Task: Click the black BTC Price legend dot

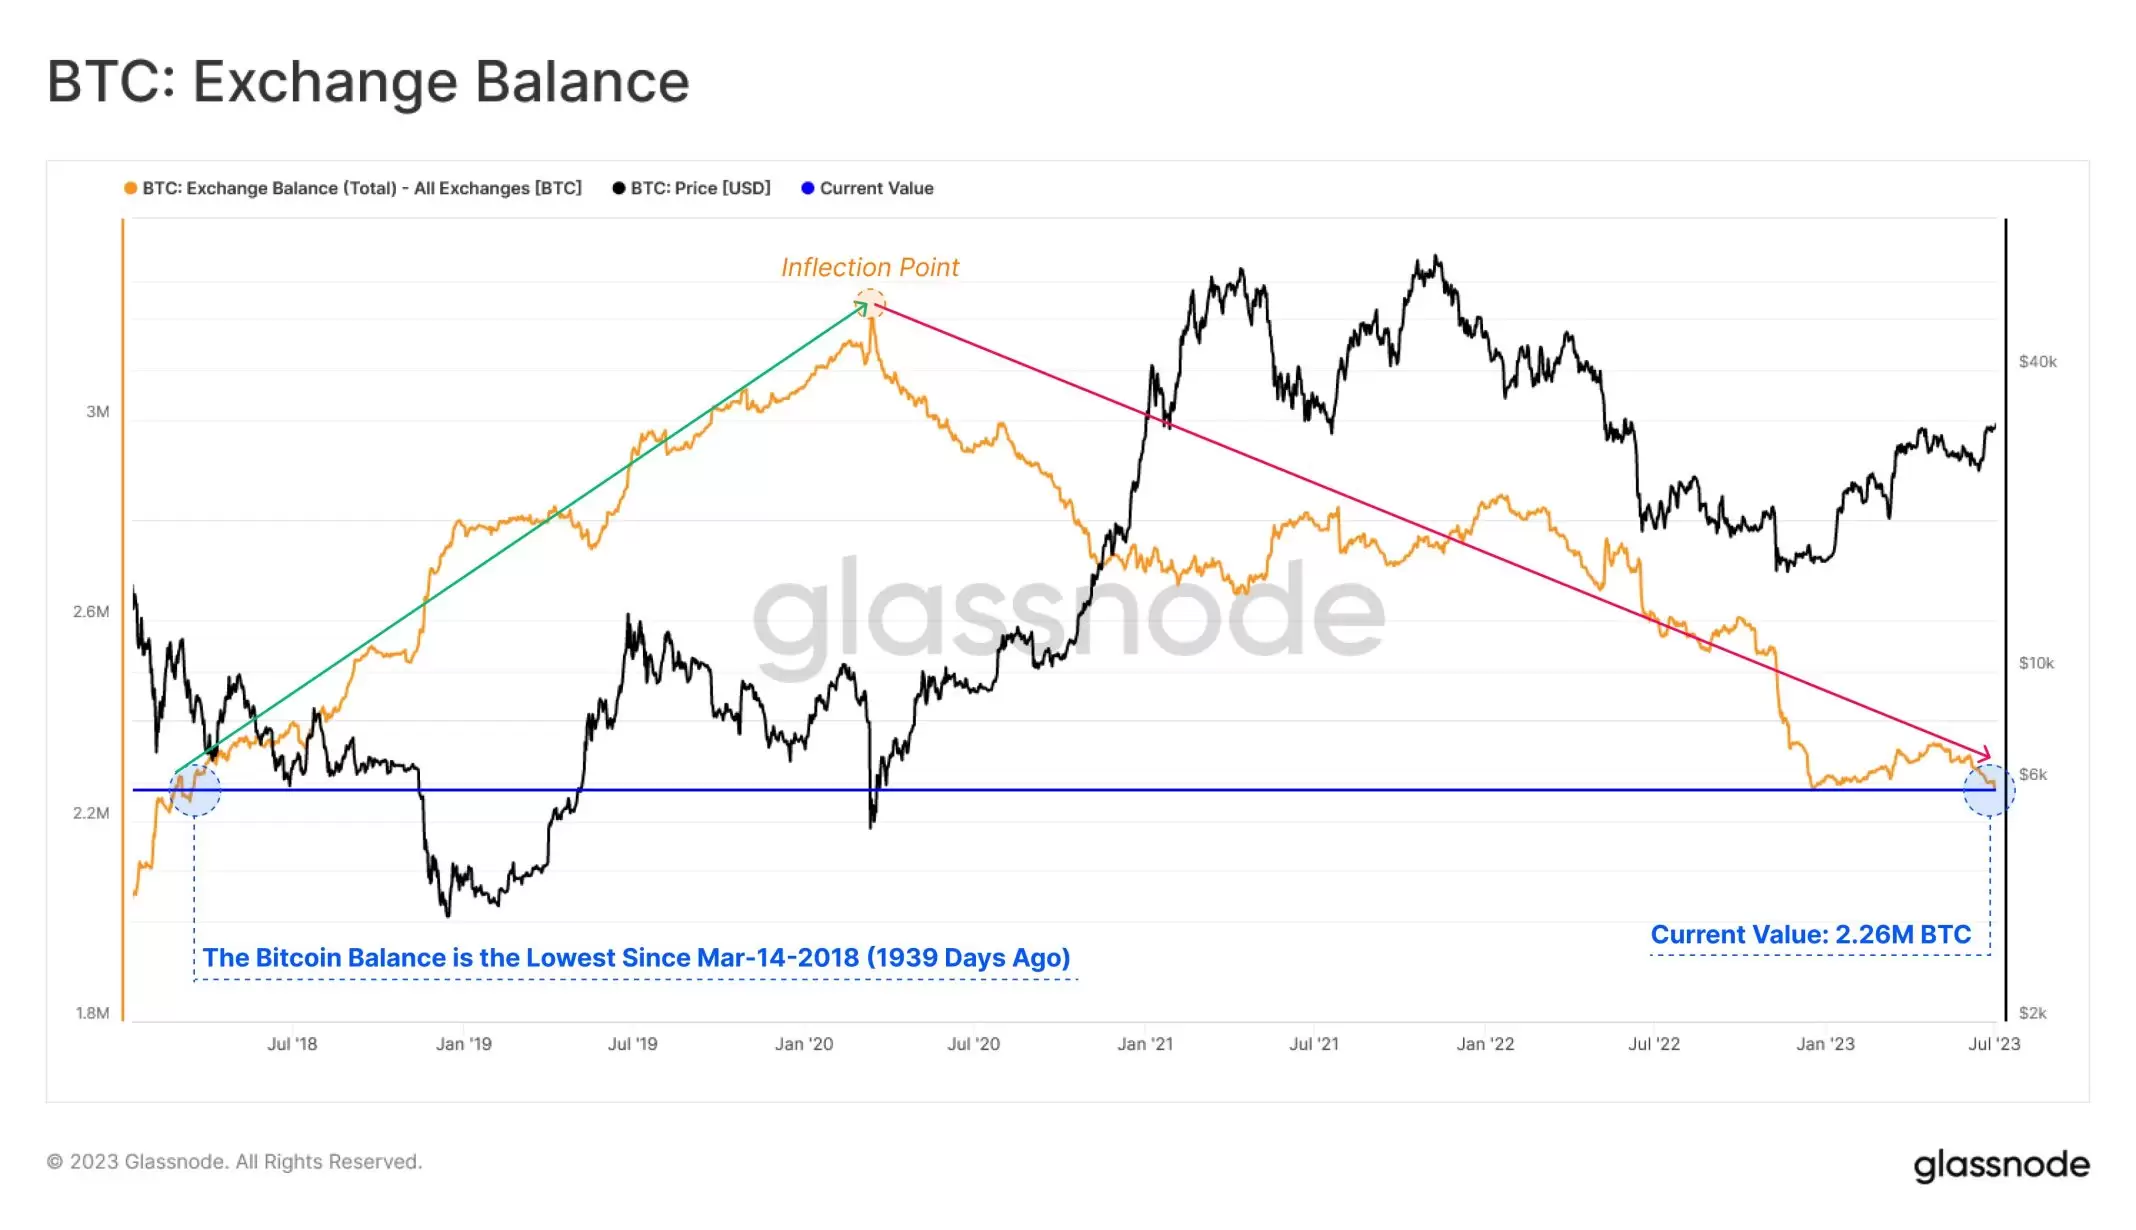Action: coord(619,188)
